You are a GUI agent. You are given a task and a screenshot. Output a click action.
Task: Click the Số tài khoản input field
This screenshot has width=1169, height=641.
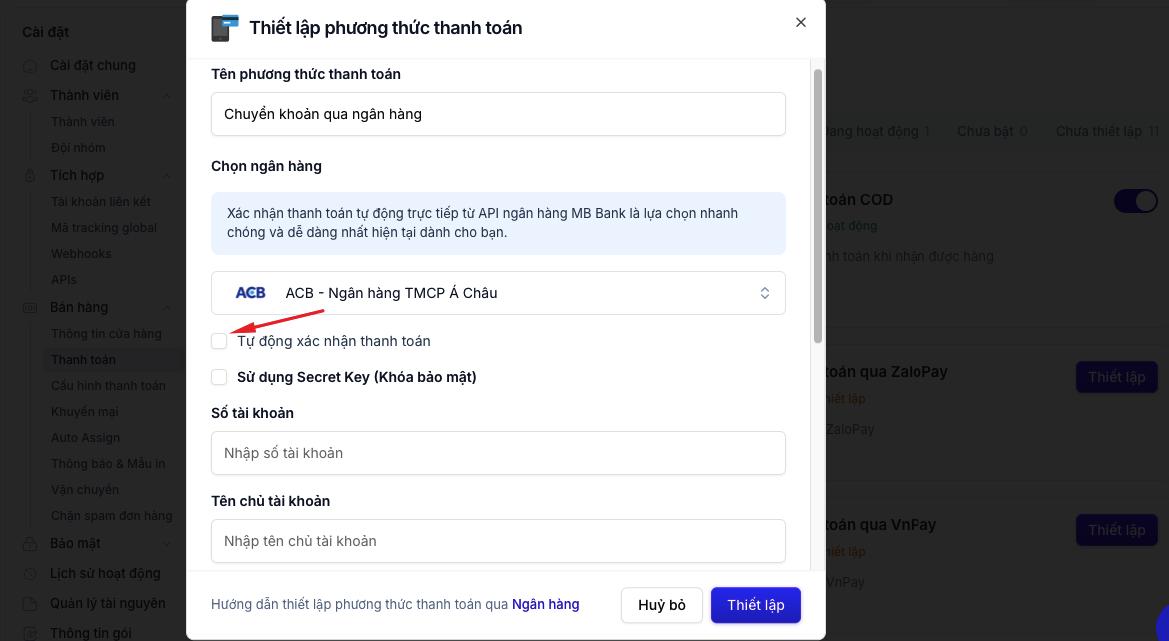coord(498,453)
